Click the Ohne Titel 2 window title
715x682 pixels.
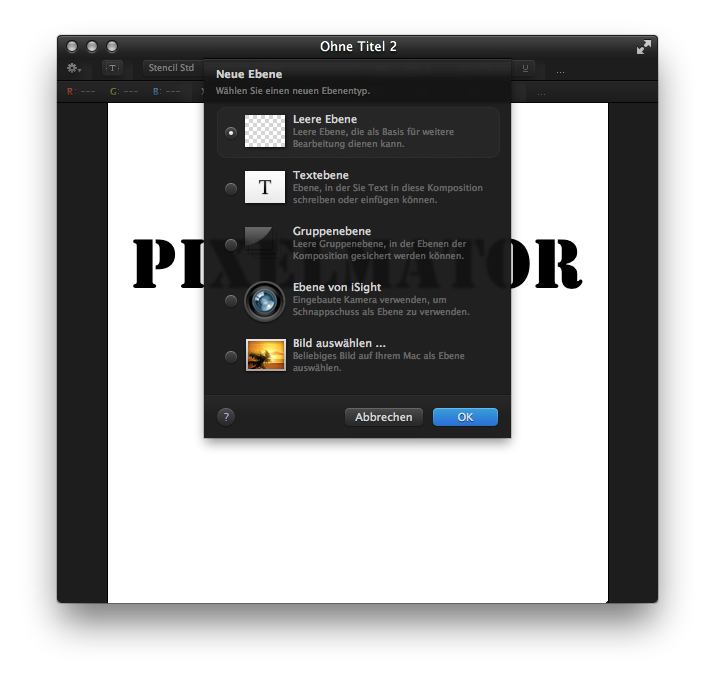[358, 47]
